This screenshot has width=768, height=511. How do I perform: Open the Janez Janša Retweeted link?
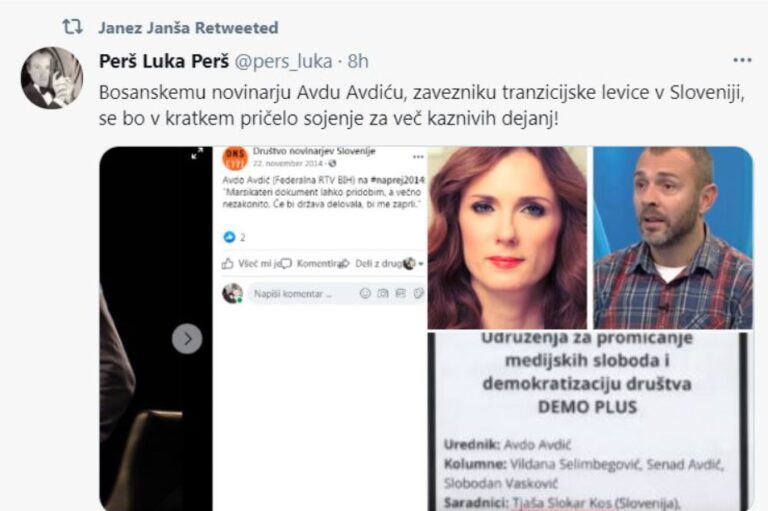188,27
